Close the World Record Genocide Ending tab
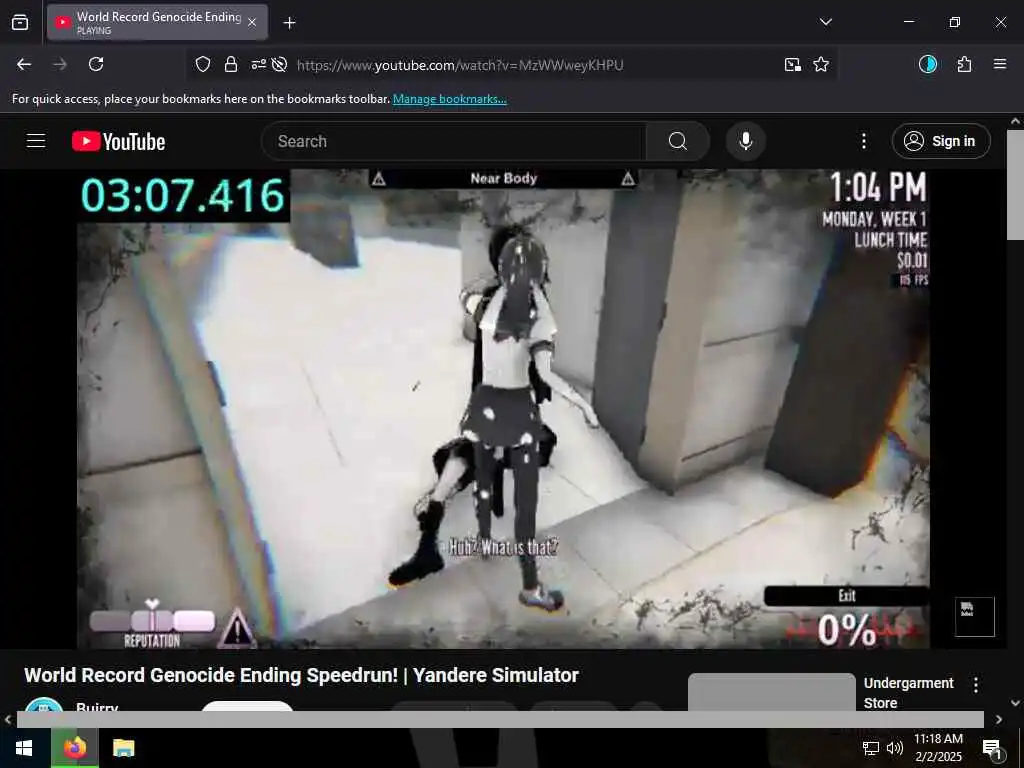1024x768 pixels. click(x=252, y=23)
